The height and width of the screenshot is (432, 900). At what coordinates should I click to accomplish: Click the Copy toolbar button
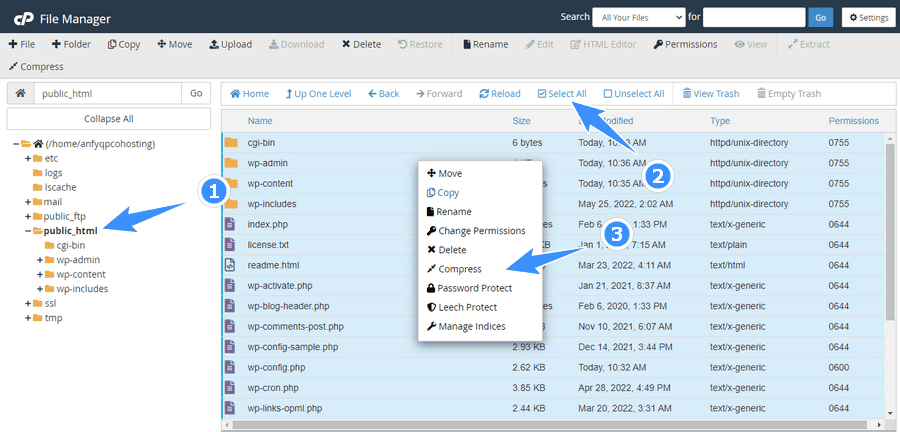[x=124, y=44]
